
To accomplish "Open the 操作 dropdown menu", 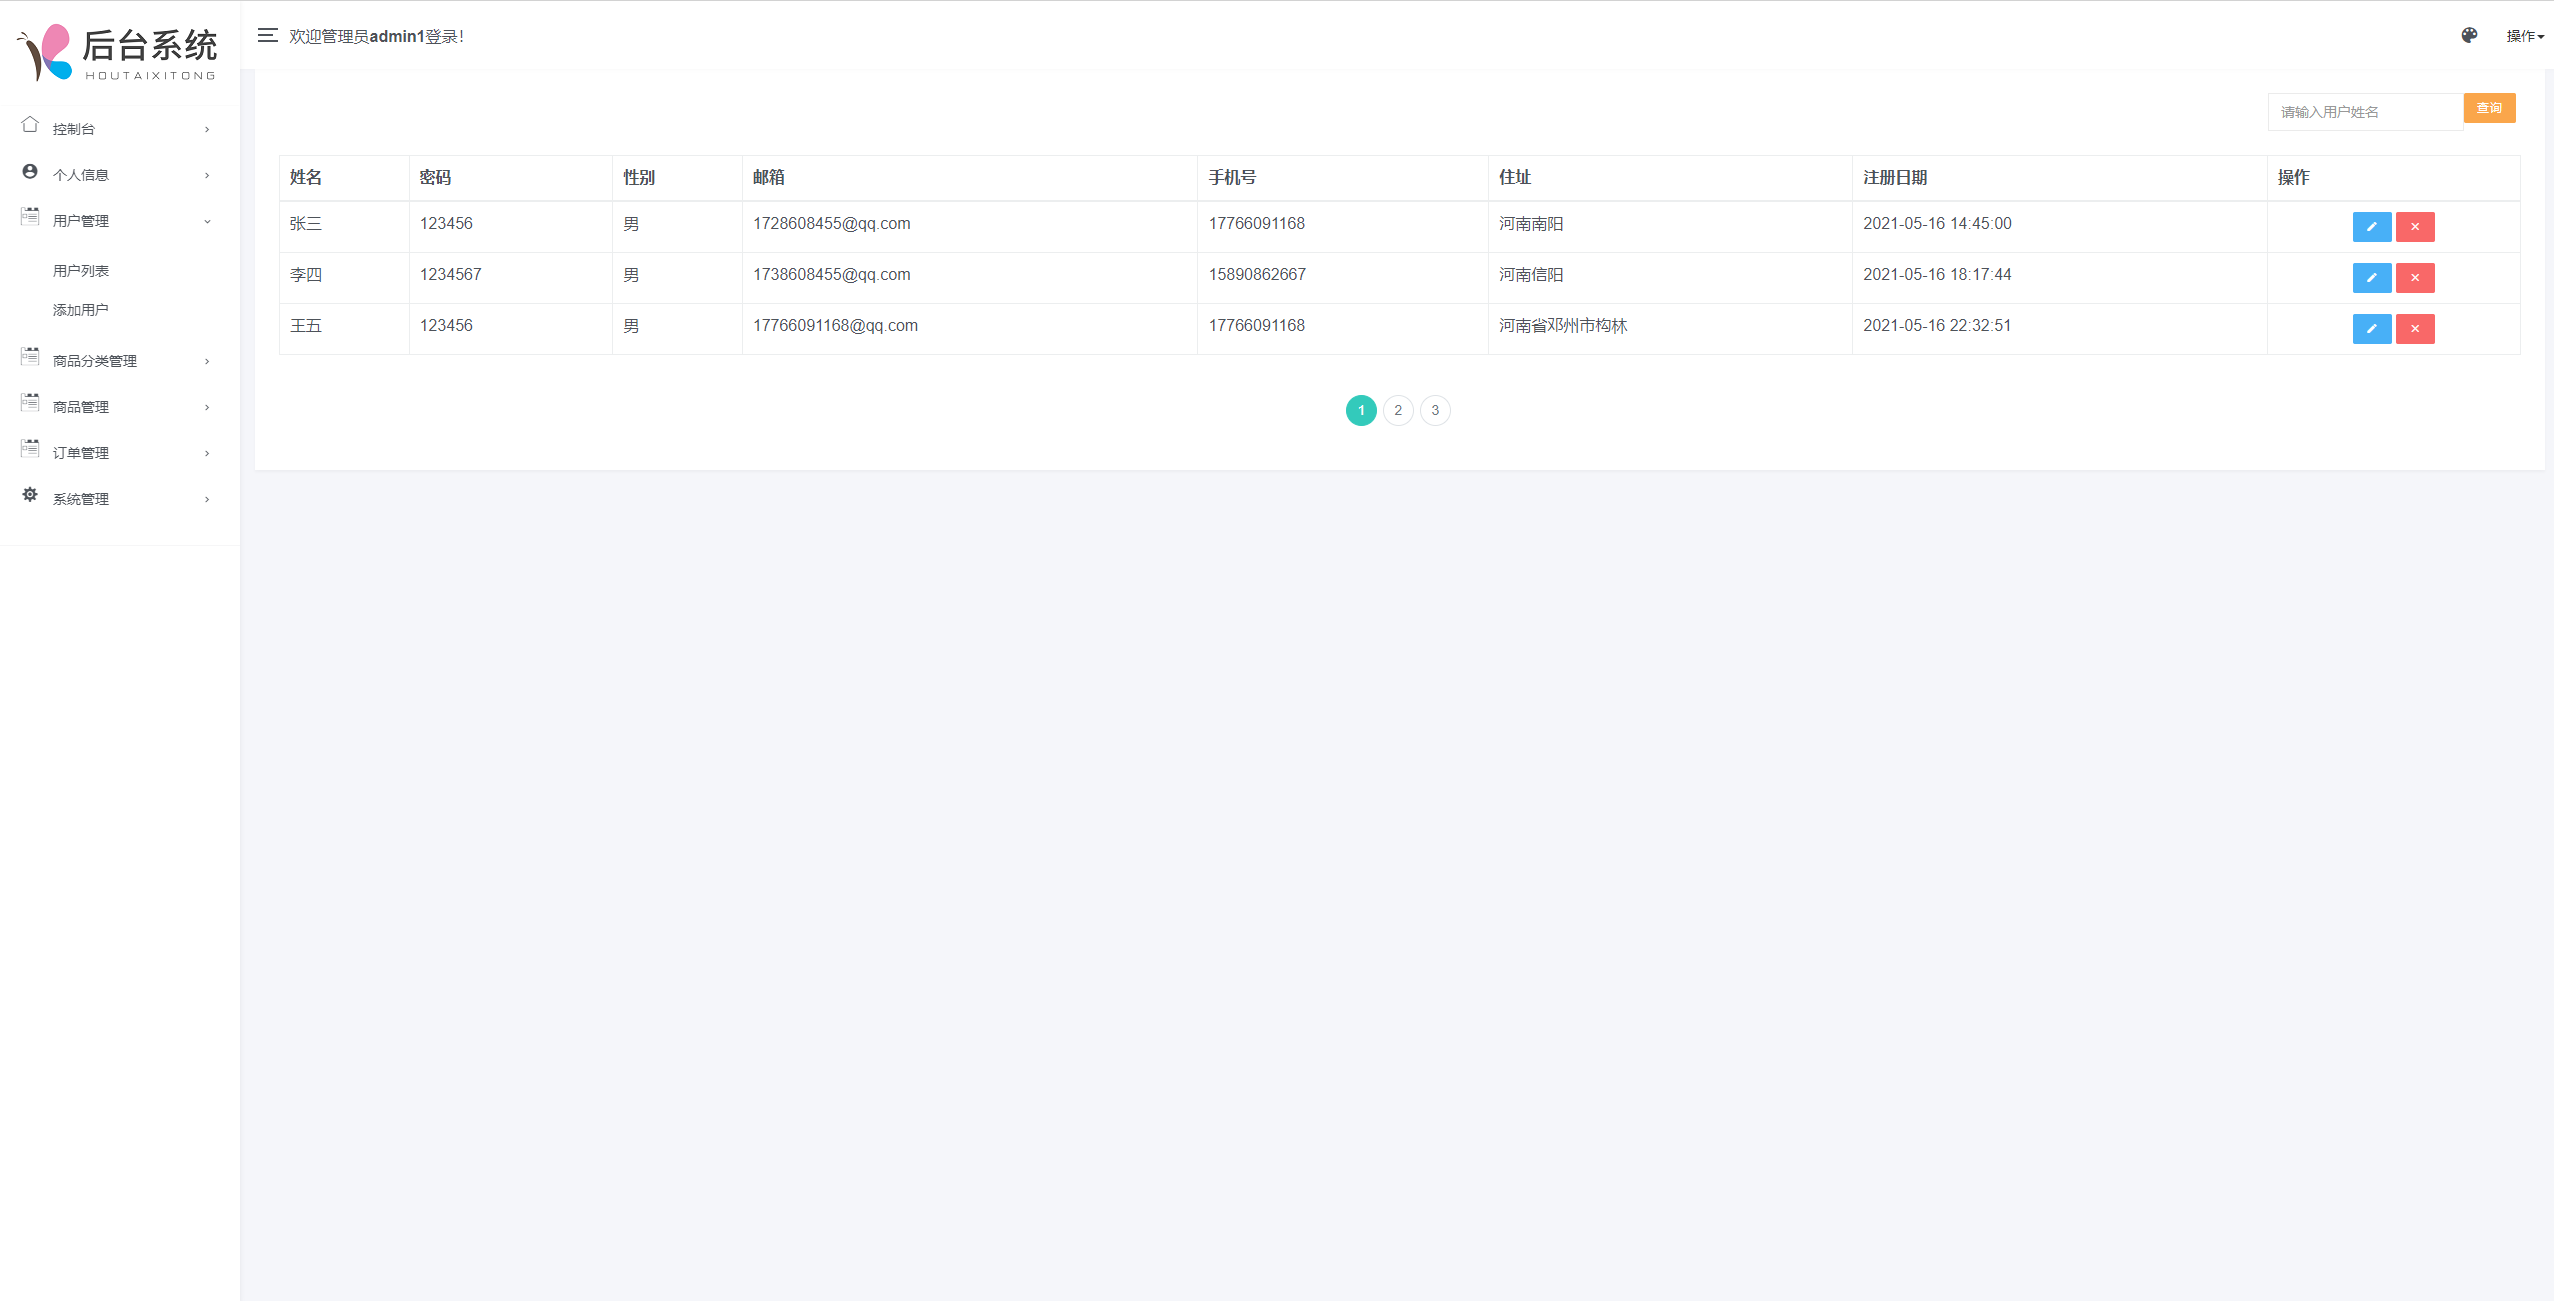I will [2524, 36].
